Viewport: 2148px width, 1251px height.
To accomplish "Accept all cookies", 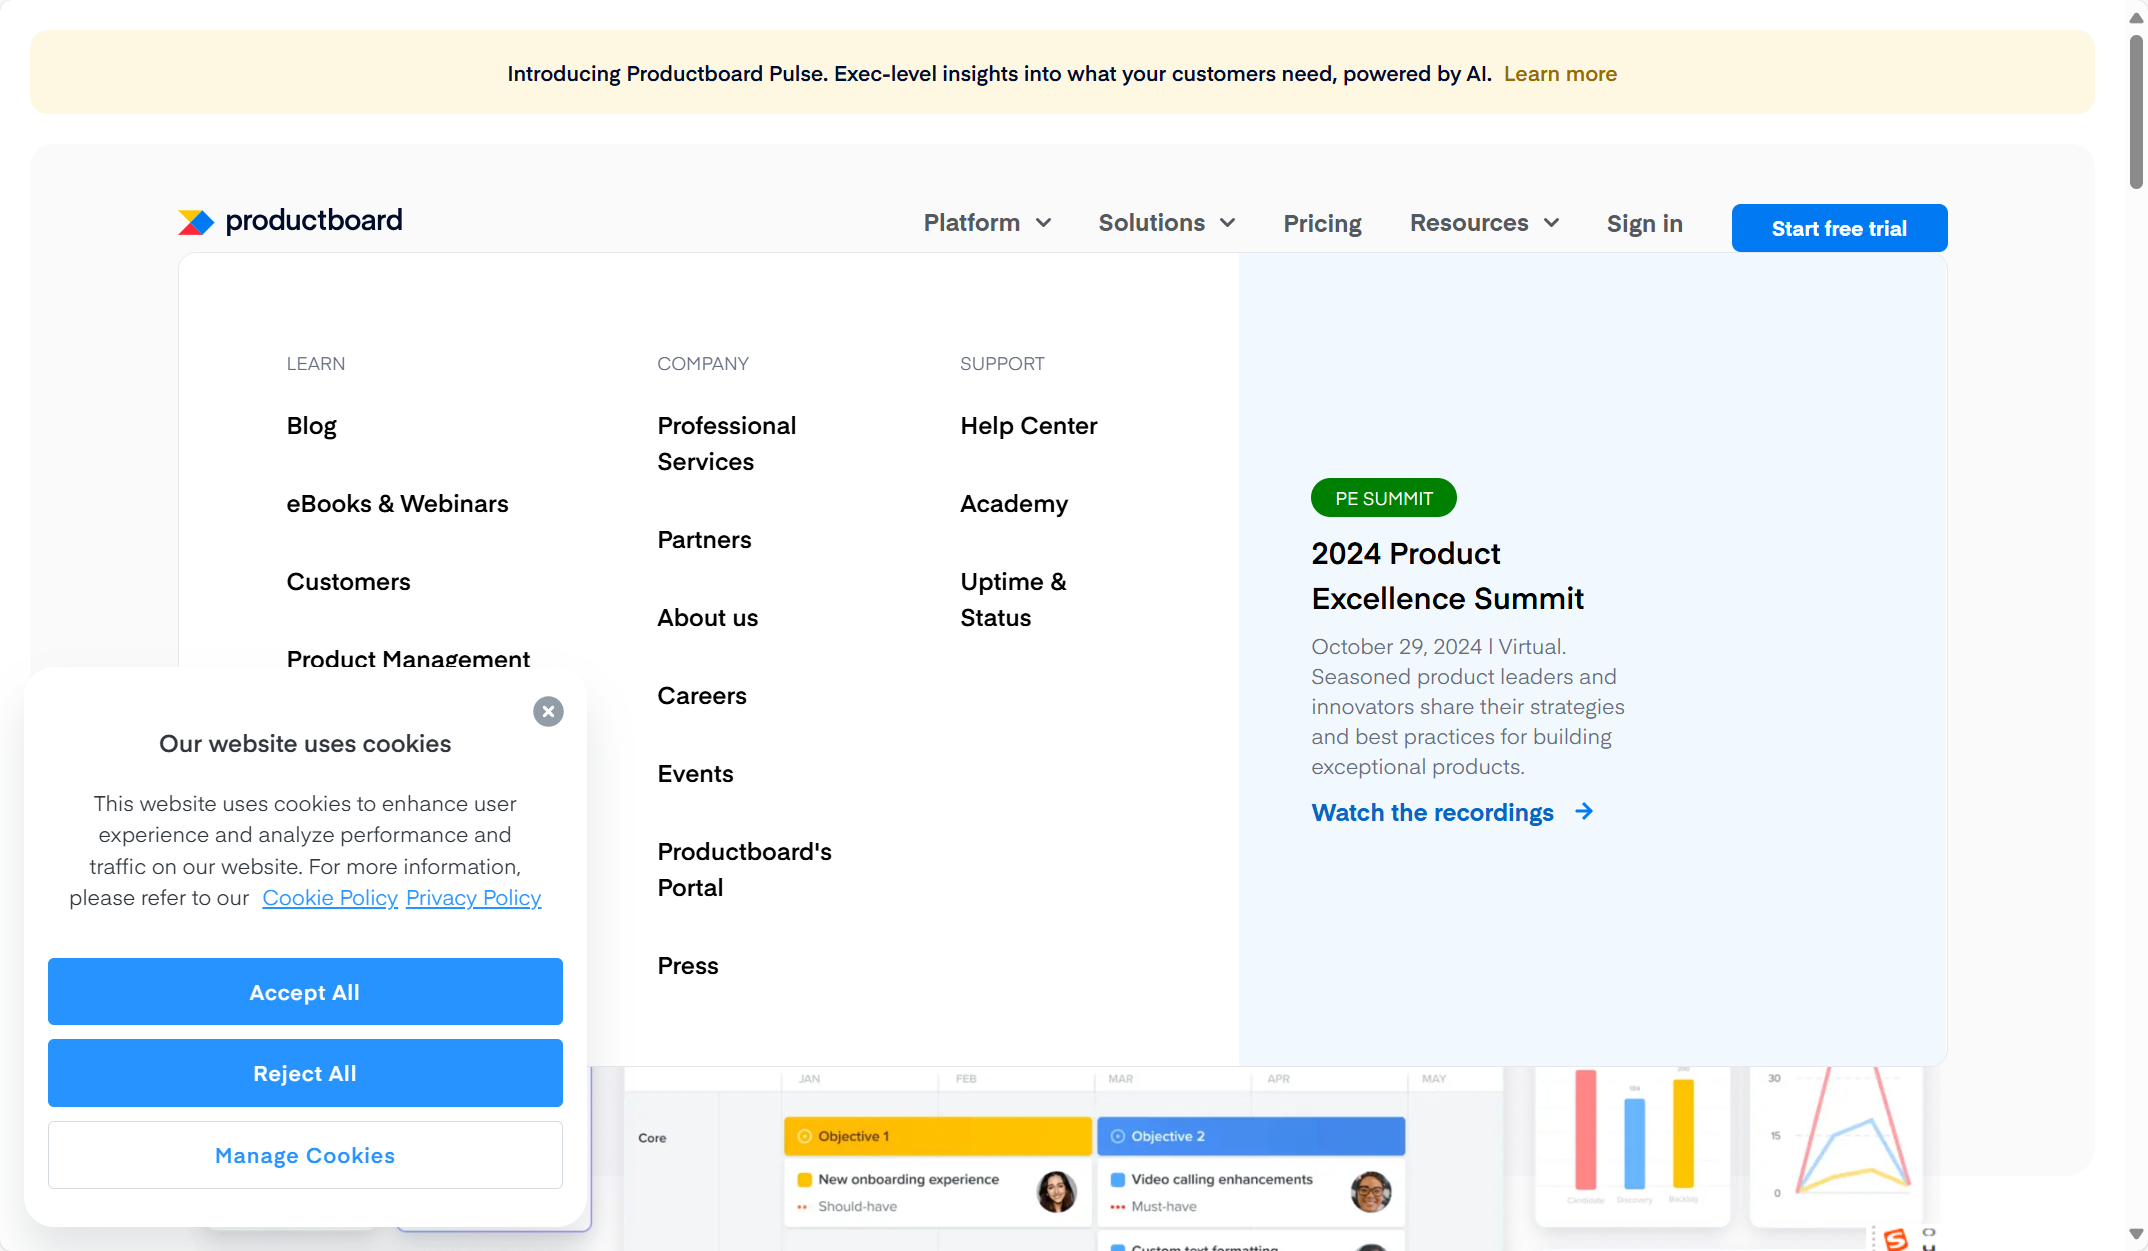I will pos(305,992).
